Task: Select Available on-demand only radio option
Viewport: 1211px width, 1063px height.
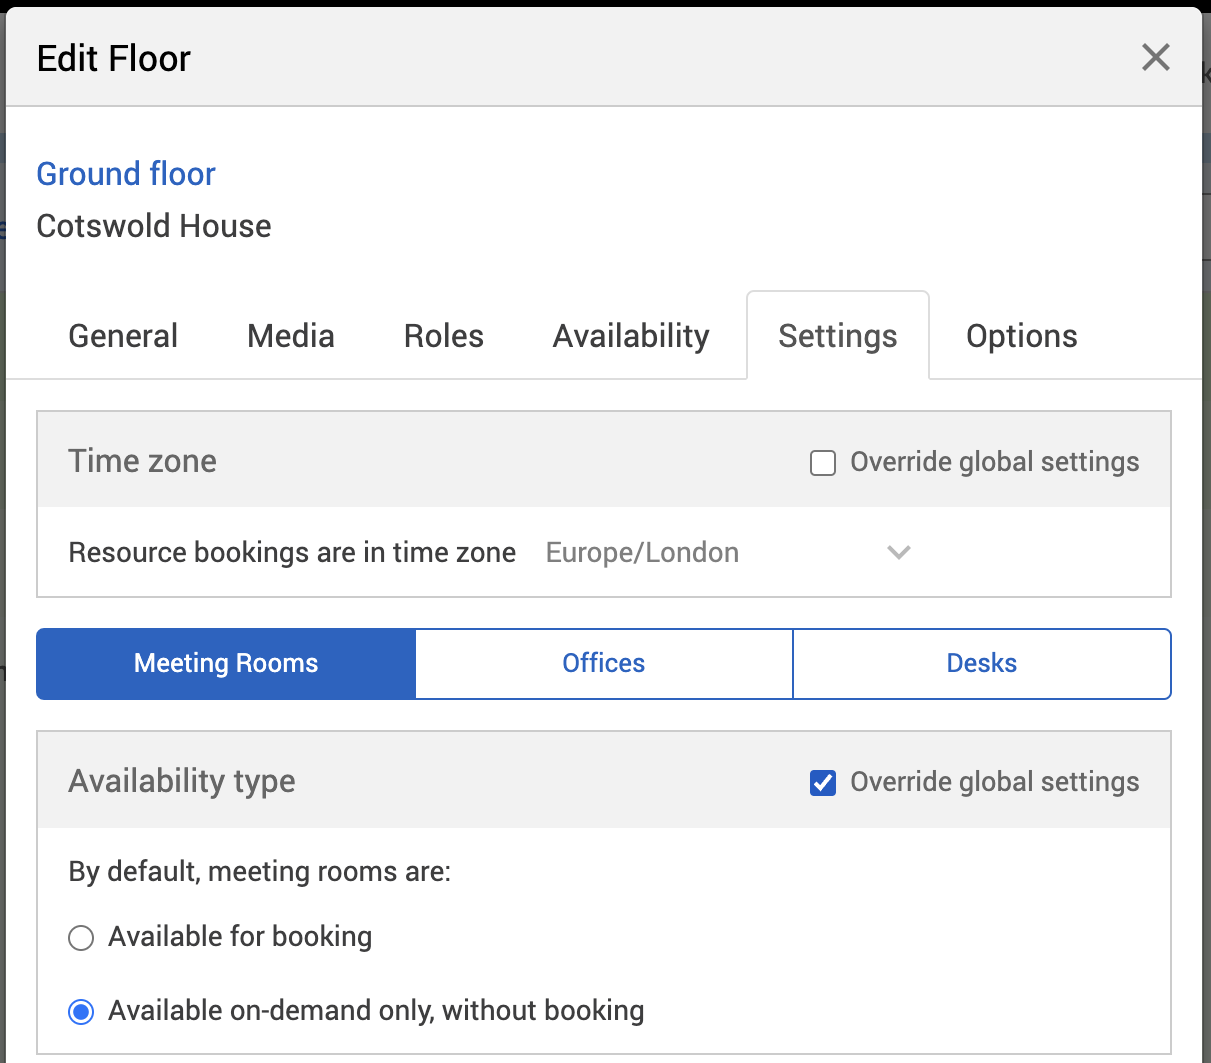Action: (81, 1012)
